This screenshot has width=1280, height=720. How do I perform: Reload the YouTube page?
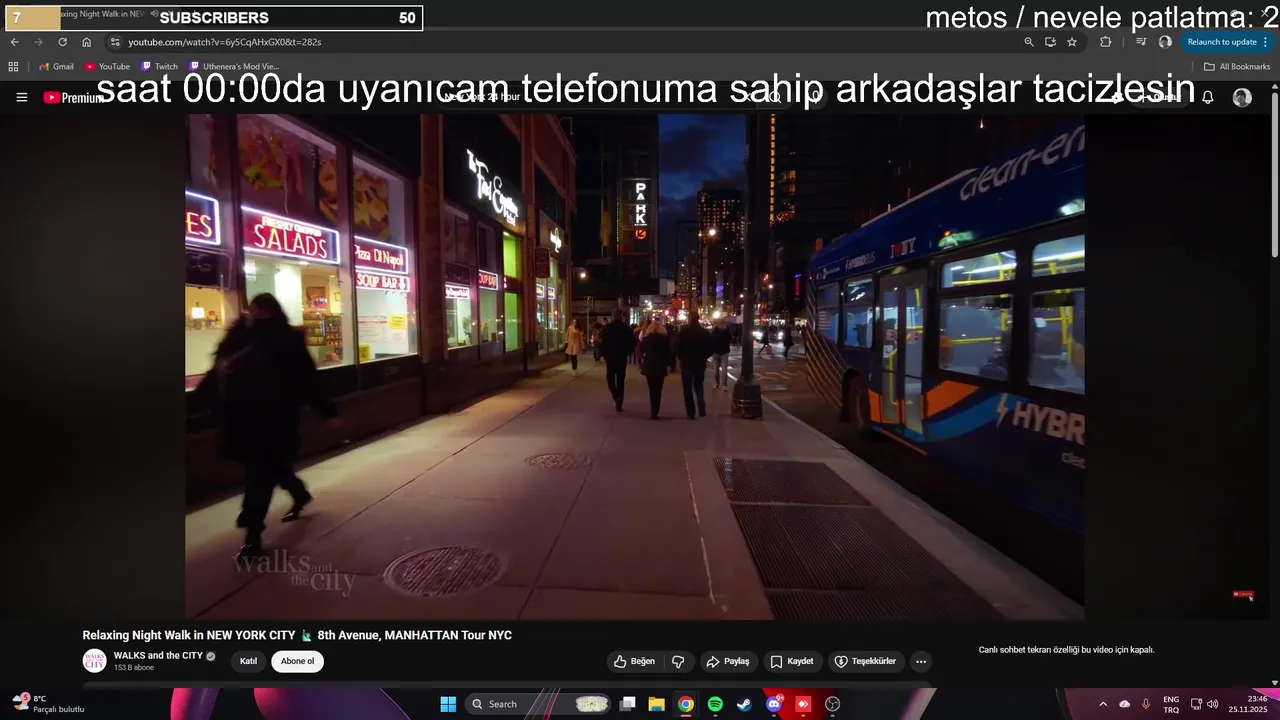62,42
